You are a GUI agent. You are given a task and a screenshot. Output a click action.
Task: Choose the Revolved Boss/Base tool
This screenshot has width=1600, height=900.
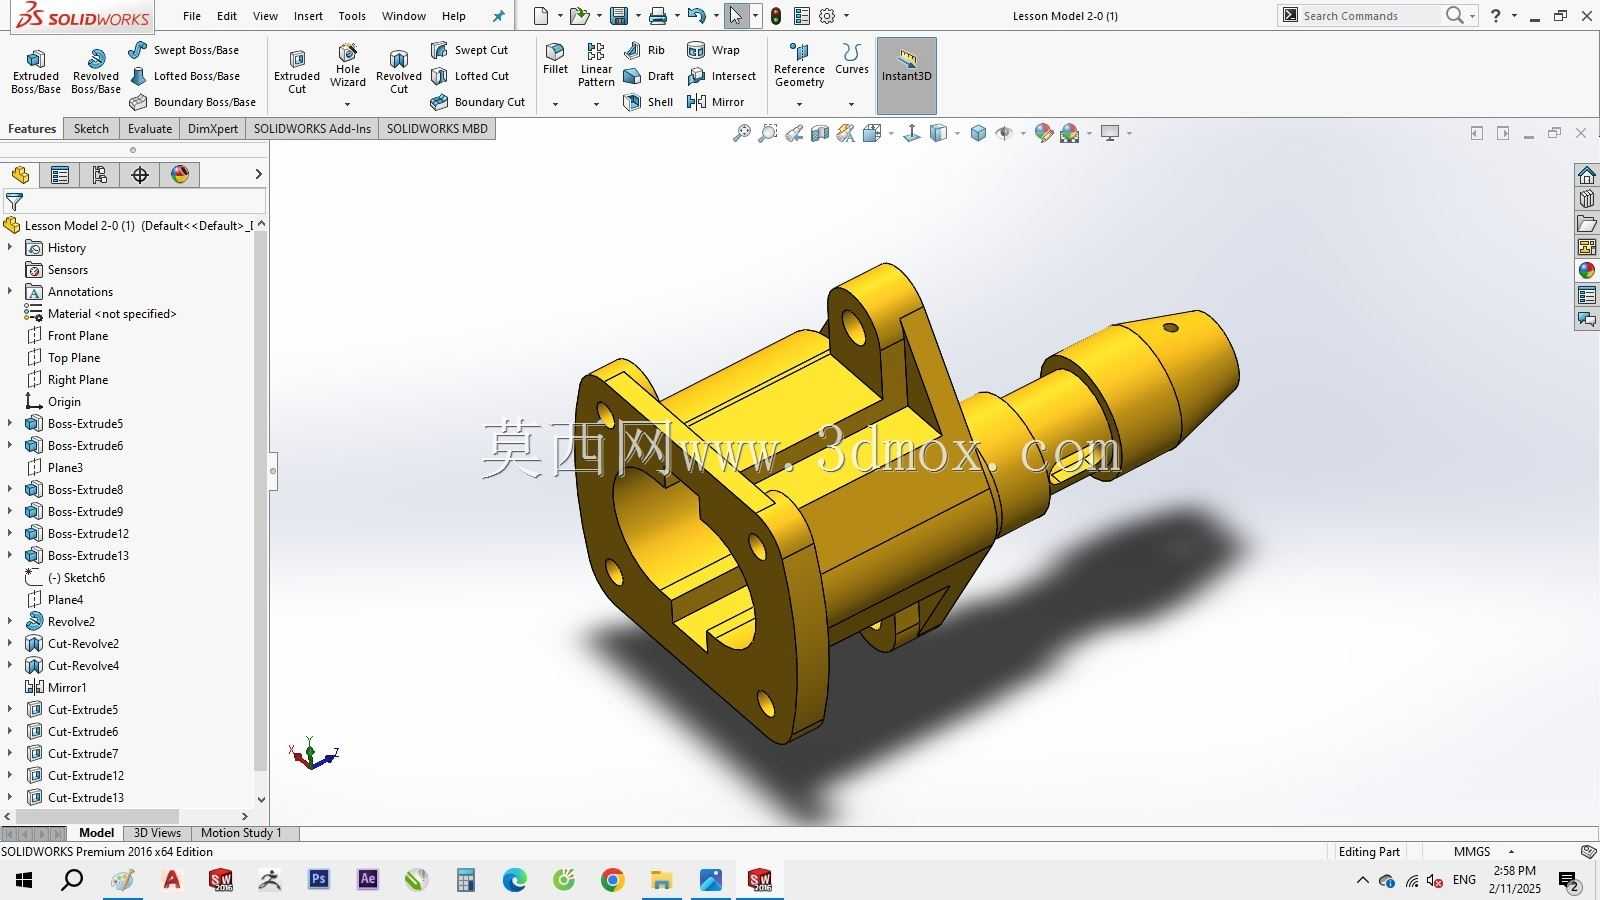pyautogui.click(x=96, y=72)
